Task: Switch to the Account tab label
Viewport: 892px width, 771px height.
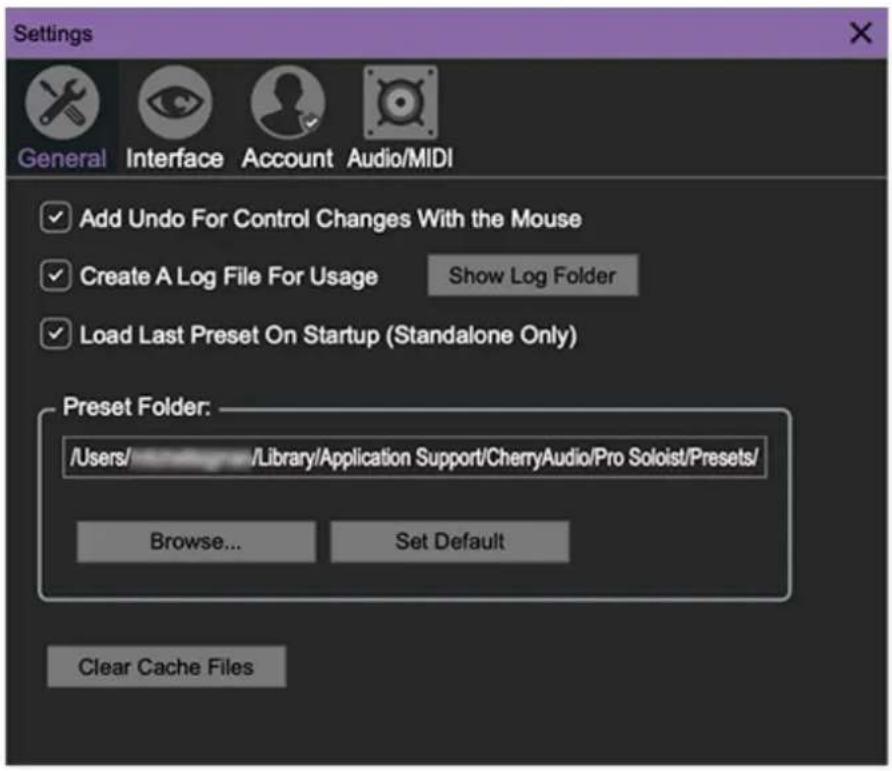Action: coord(288,158)
